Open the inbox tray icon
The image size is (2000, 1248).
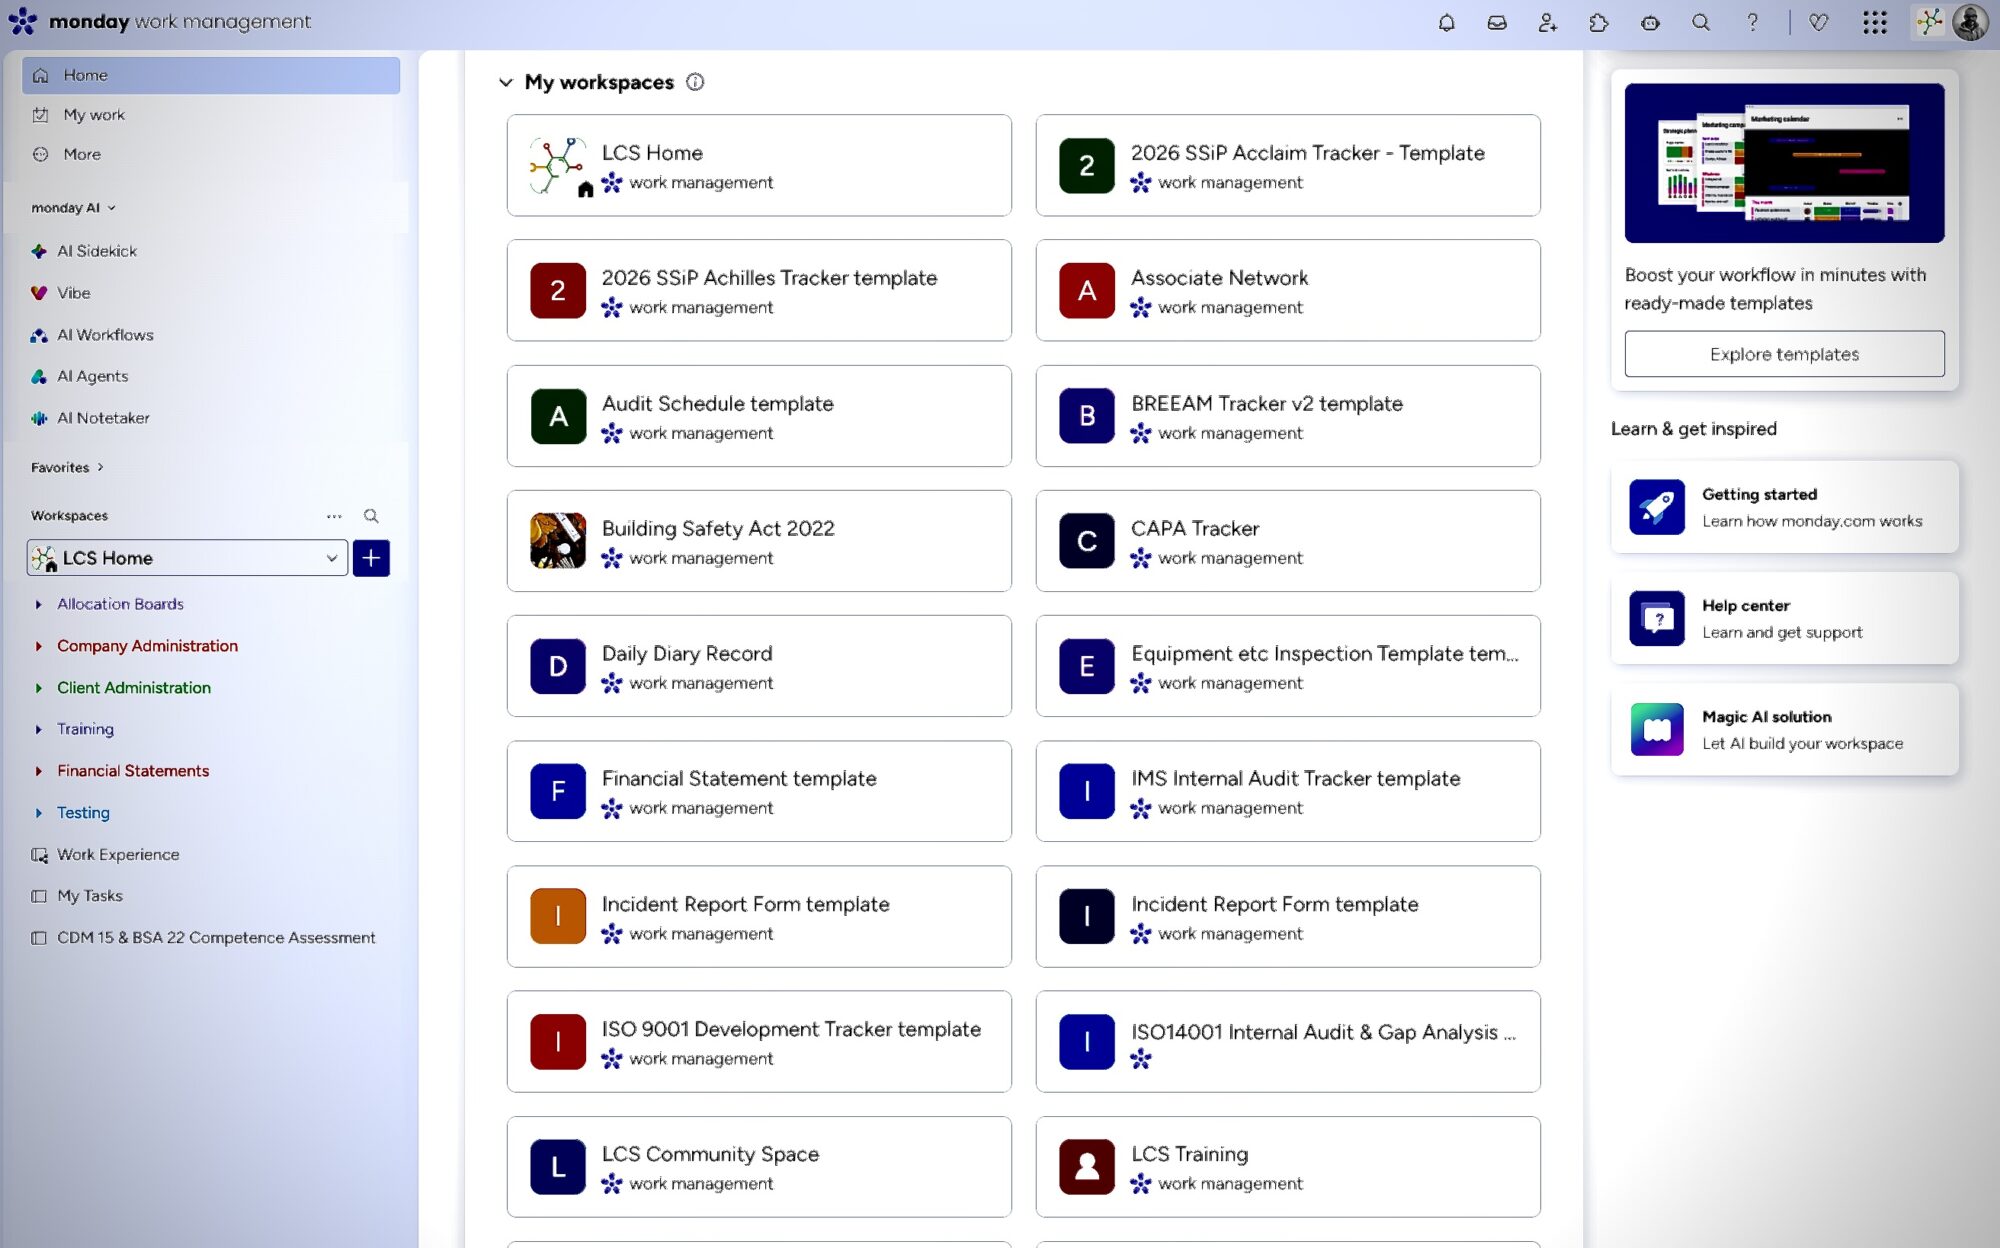click(1496, 22)
